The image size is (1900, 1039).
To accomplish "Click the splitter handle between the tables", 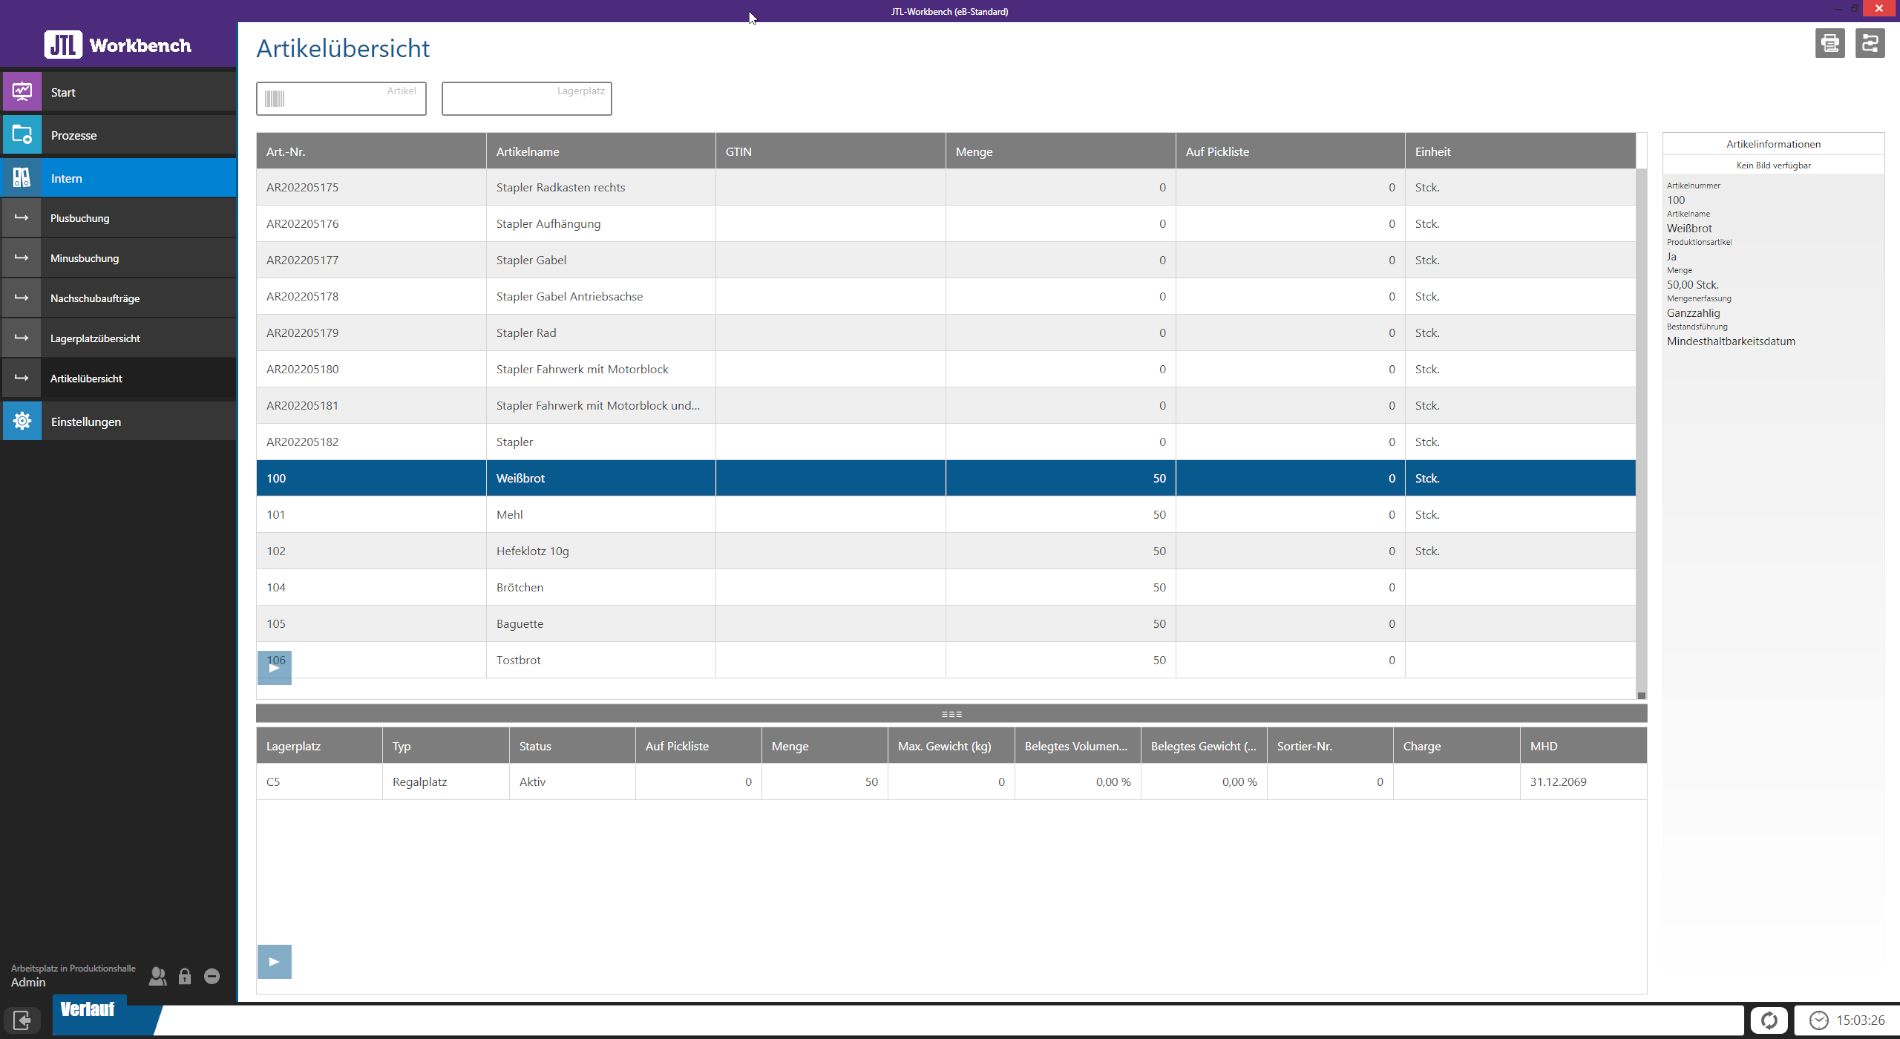I will click(951, 714).
